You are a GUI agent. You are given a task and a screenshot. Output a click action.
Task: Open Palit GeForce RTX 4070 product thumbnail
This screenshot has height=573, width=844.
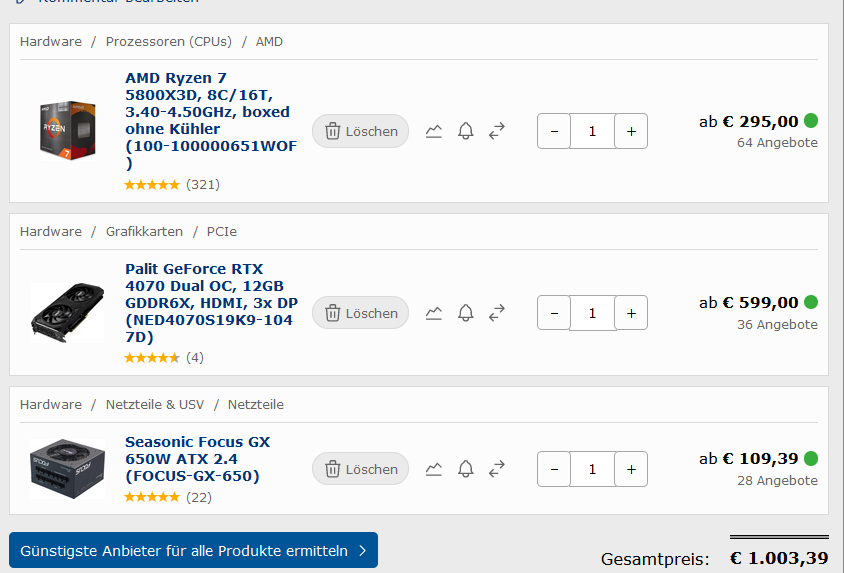[x=67, y=313]
